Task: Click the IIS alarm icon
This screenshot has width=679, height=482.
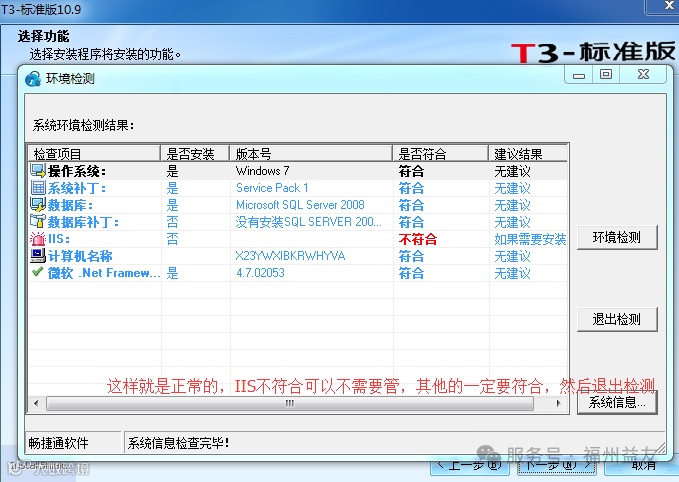Action: pos(38,239)
